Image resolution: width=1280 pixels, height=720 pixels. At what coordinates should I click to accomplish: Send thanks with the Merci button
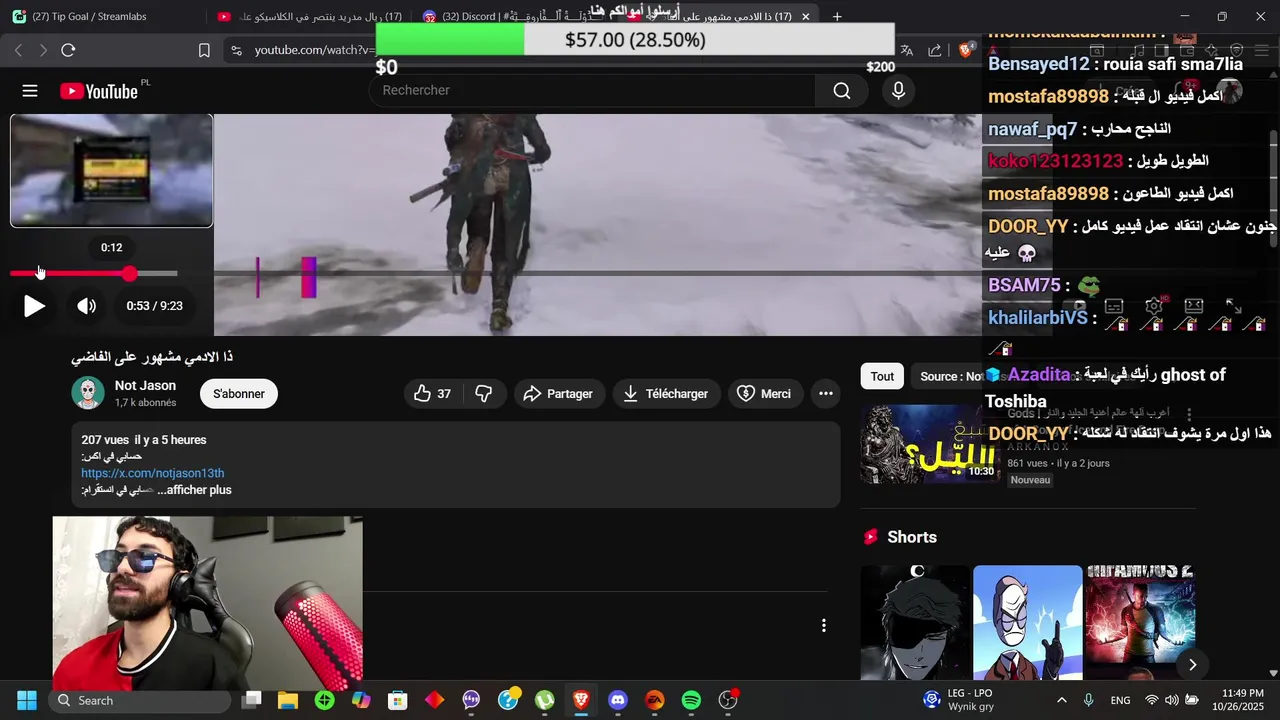764,394
